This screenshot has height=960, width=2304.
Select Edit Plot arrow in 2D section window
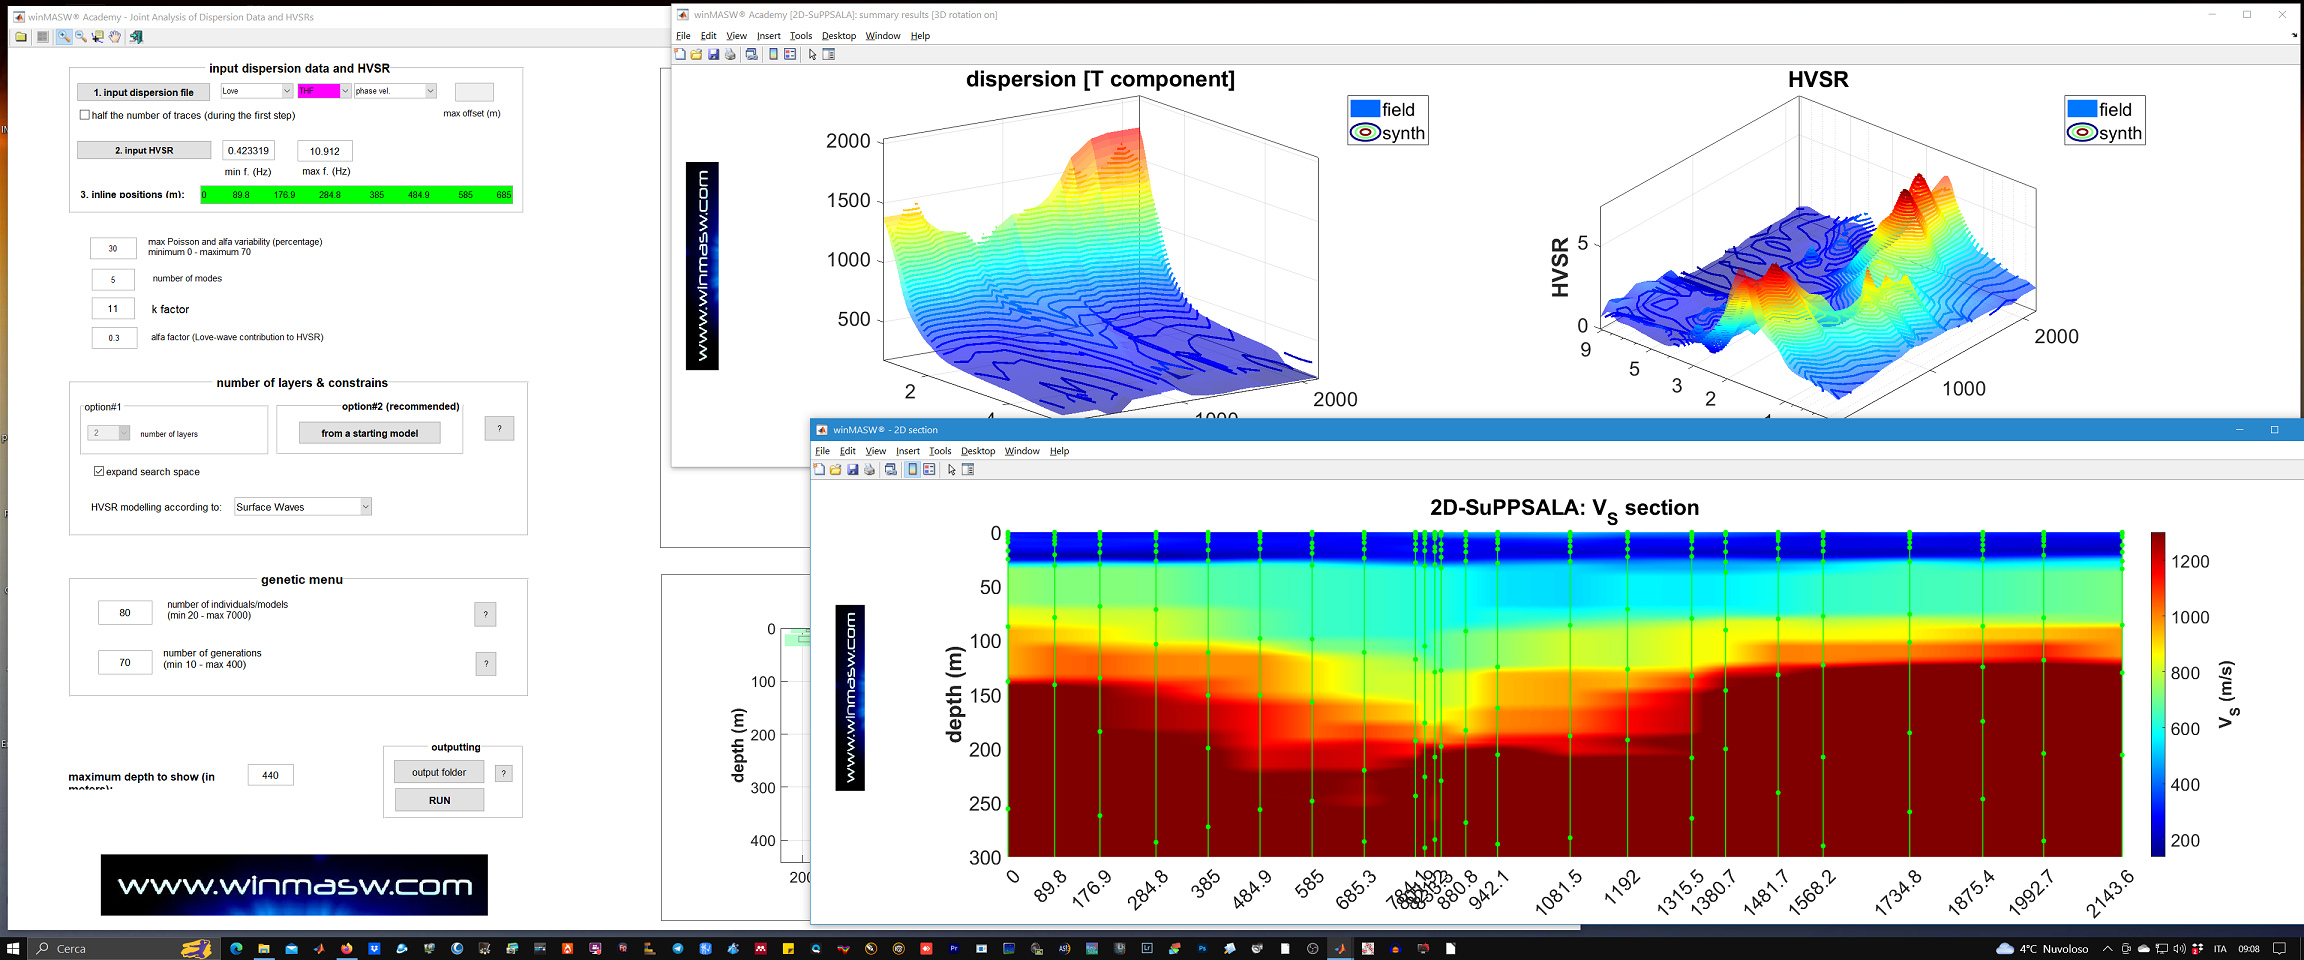(x=951, y=469)
